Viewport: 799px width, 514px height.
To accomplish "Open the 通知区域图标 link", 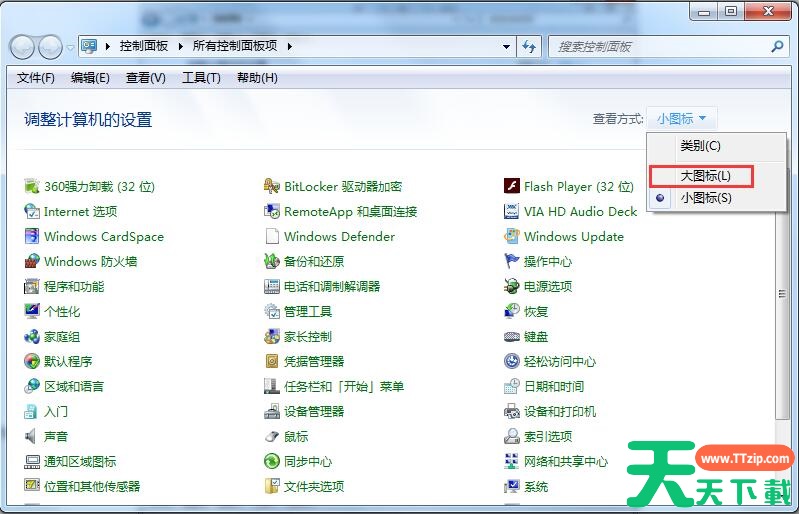I will [x=80, y=462].
